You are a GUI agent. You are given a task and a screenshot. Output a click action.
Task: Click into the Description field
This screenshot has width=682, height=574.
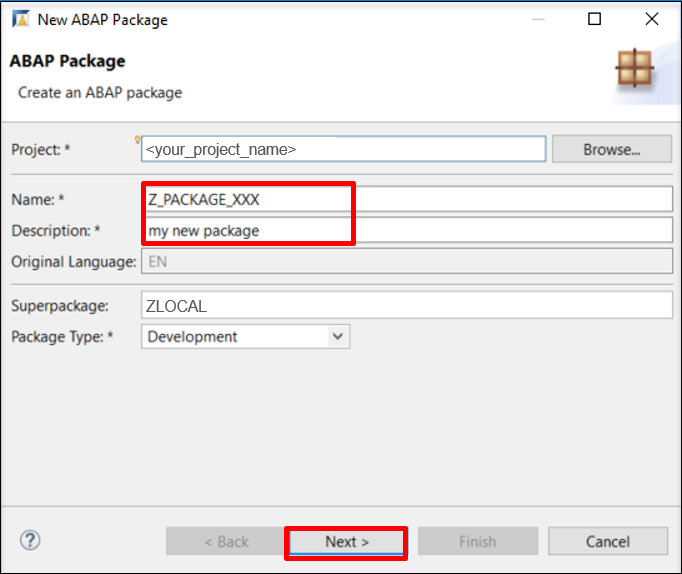pyautogui.click(x=407, y=230)
